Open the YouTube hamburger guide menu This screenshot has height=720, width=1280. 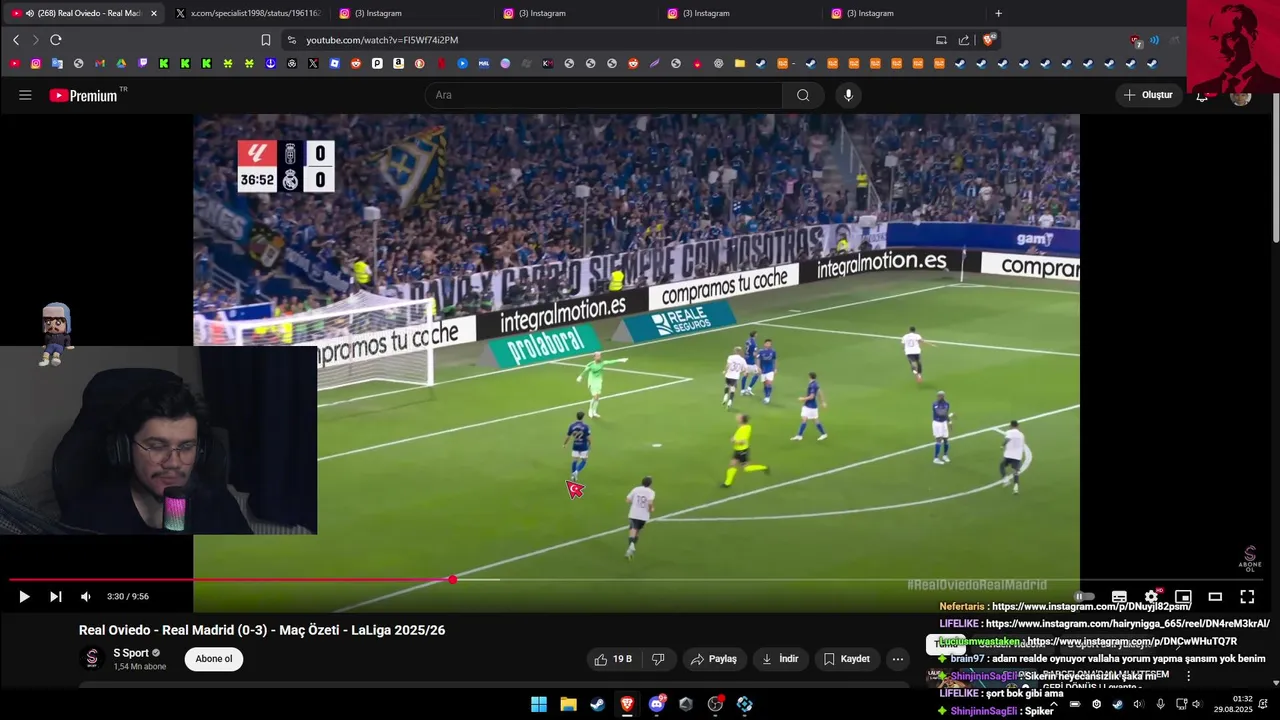25,95
